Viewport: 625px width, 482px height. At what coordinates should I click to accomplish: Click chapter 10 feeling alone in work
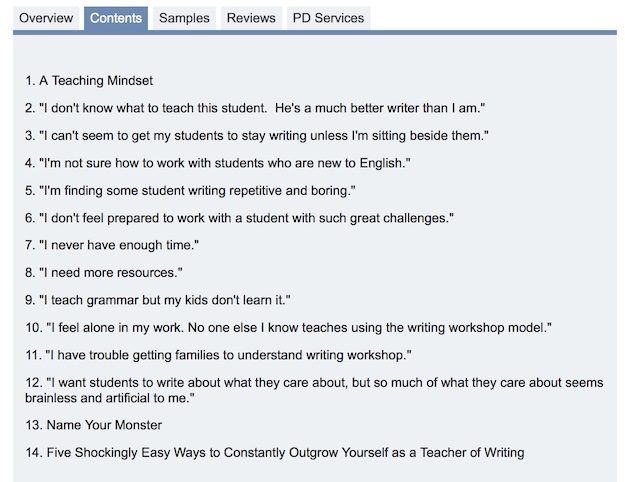click(x=289, y=328)
